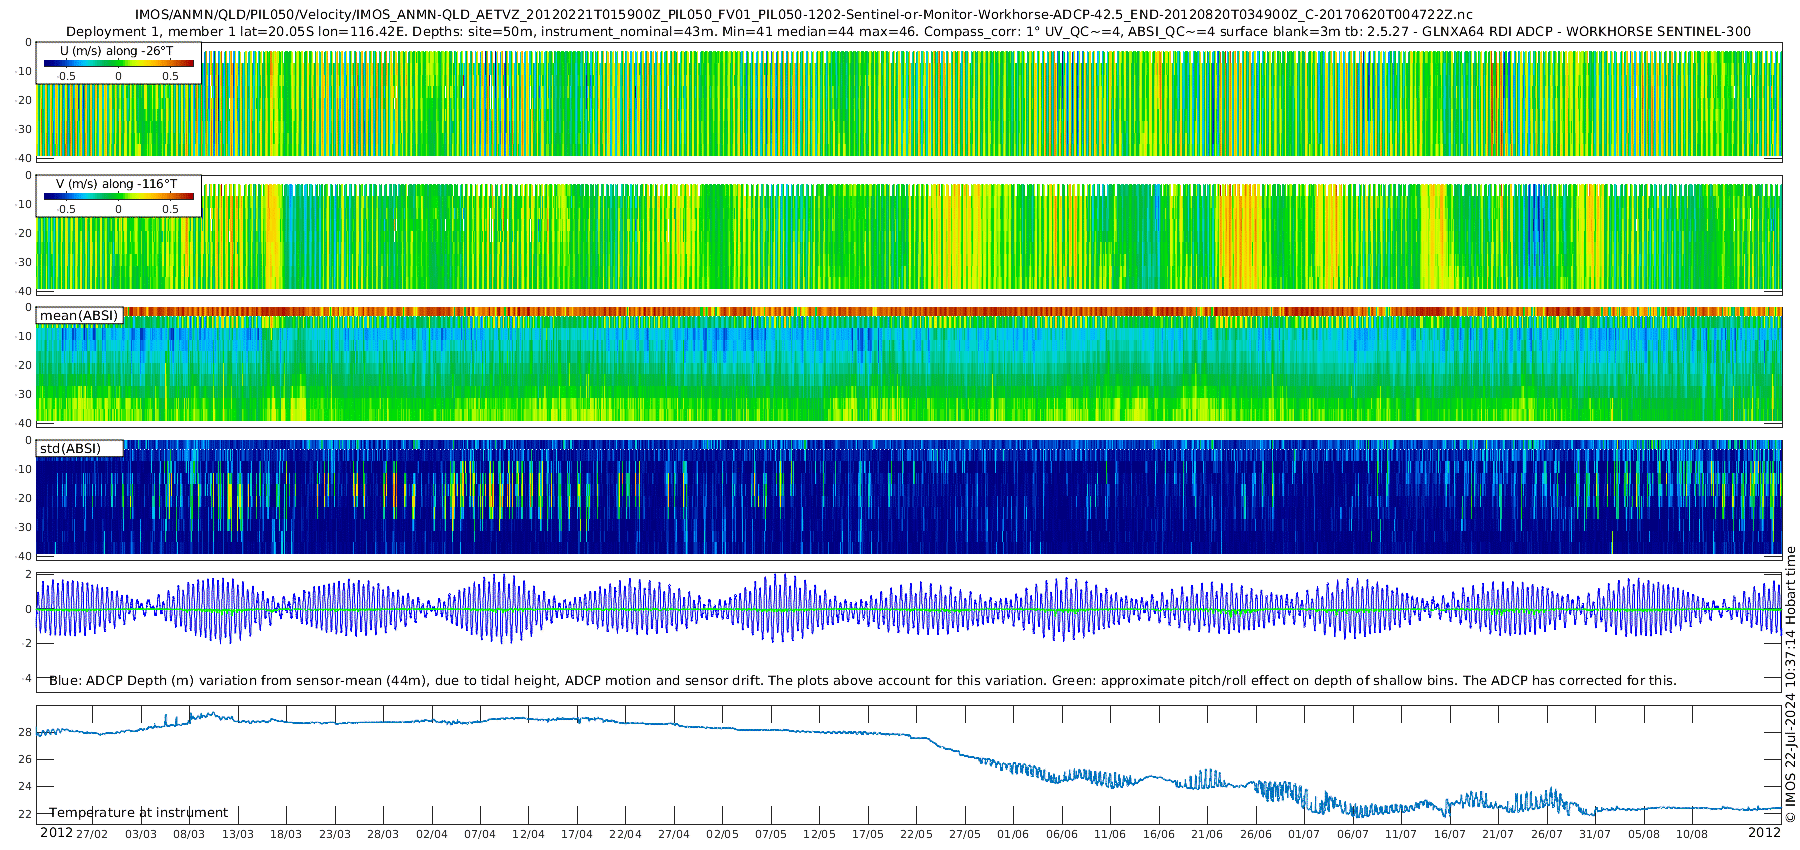Click the 2012 year label at bottom right
The height and width of the screenshot is (850, 1800).
1764,833
